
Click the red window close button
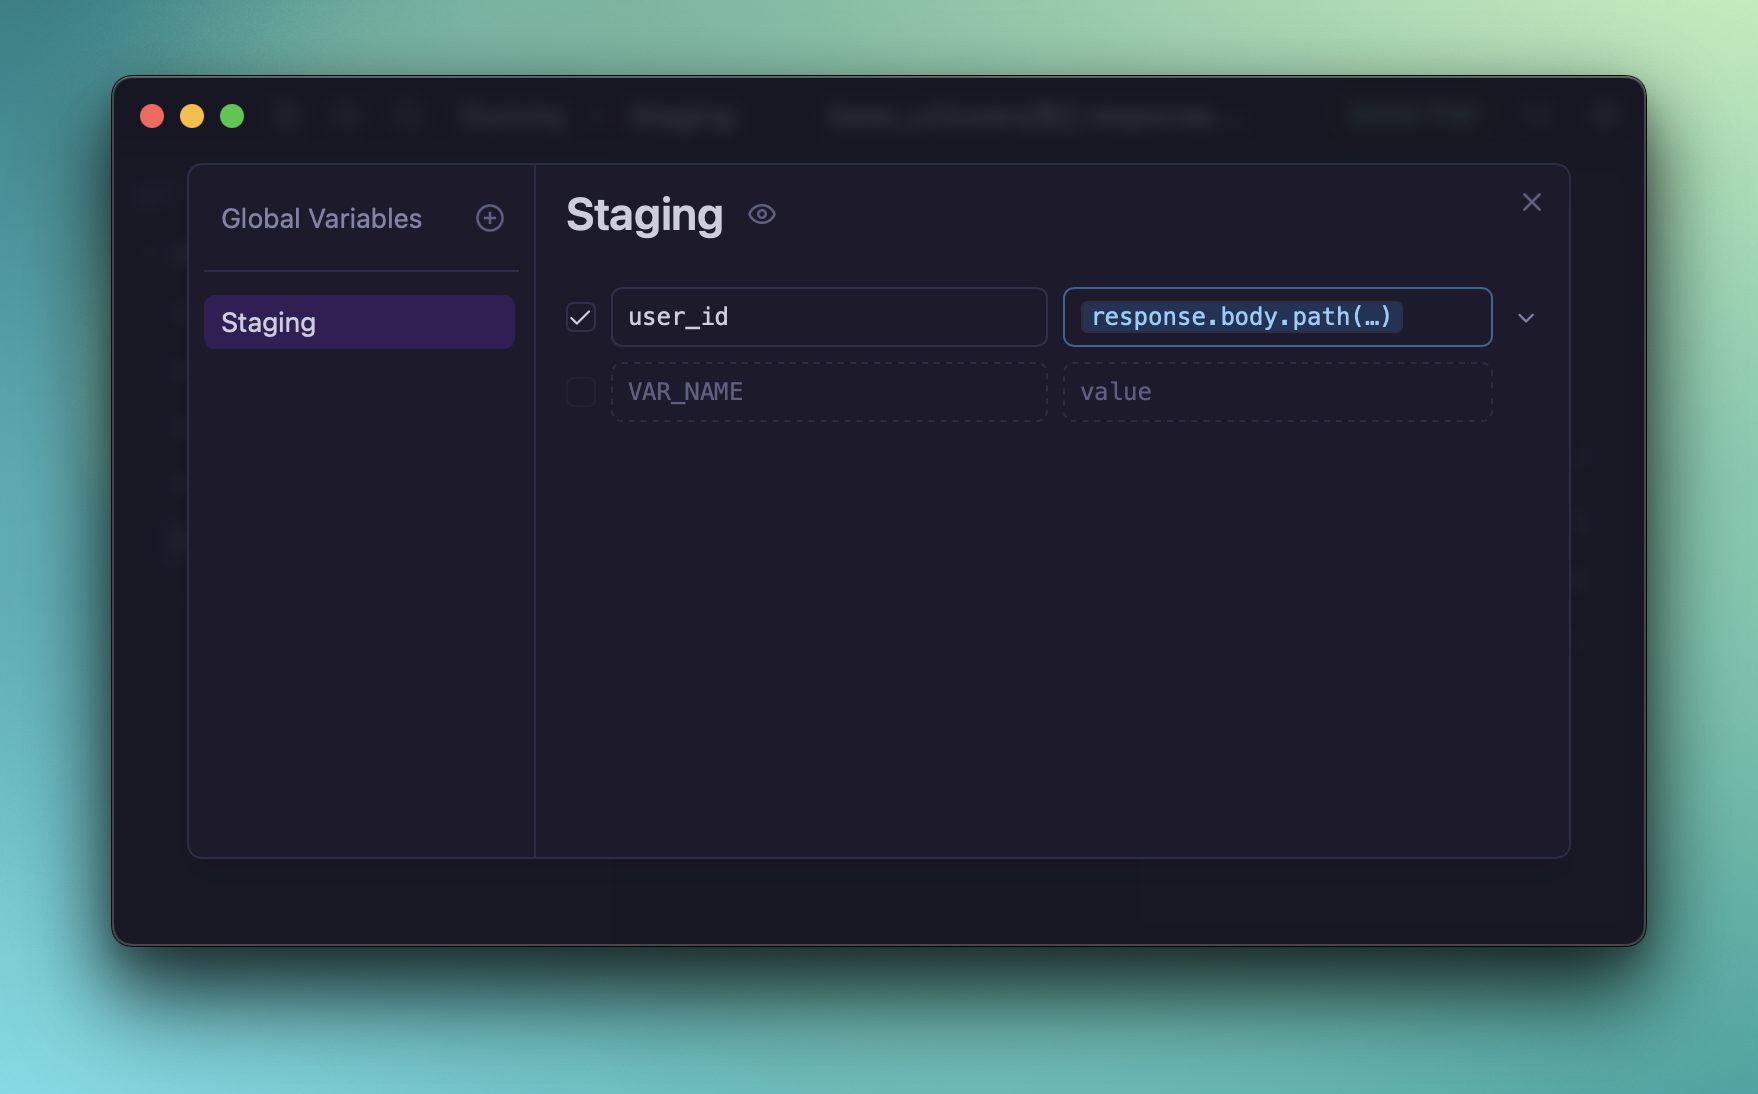[x=152, y=116]
